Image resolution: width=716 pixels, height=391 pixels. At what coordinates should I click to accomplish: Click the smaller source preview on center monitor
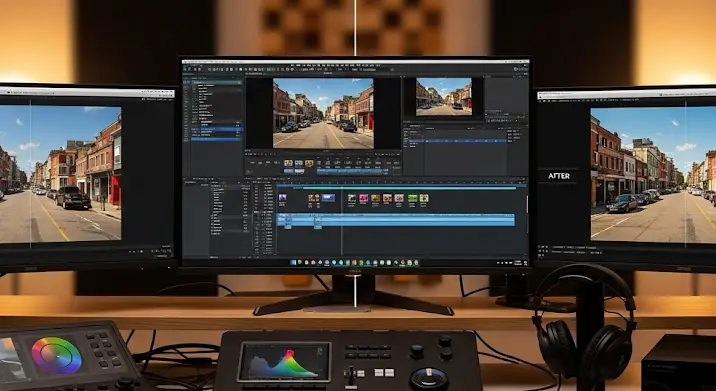coord(444,96)
